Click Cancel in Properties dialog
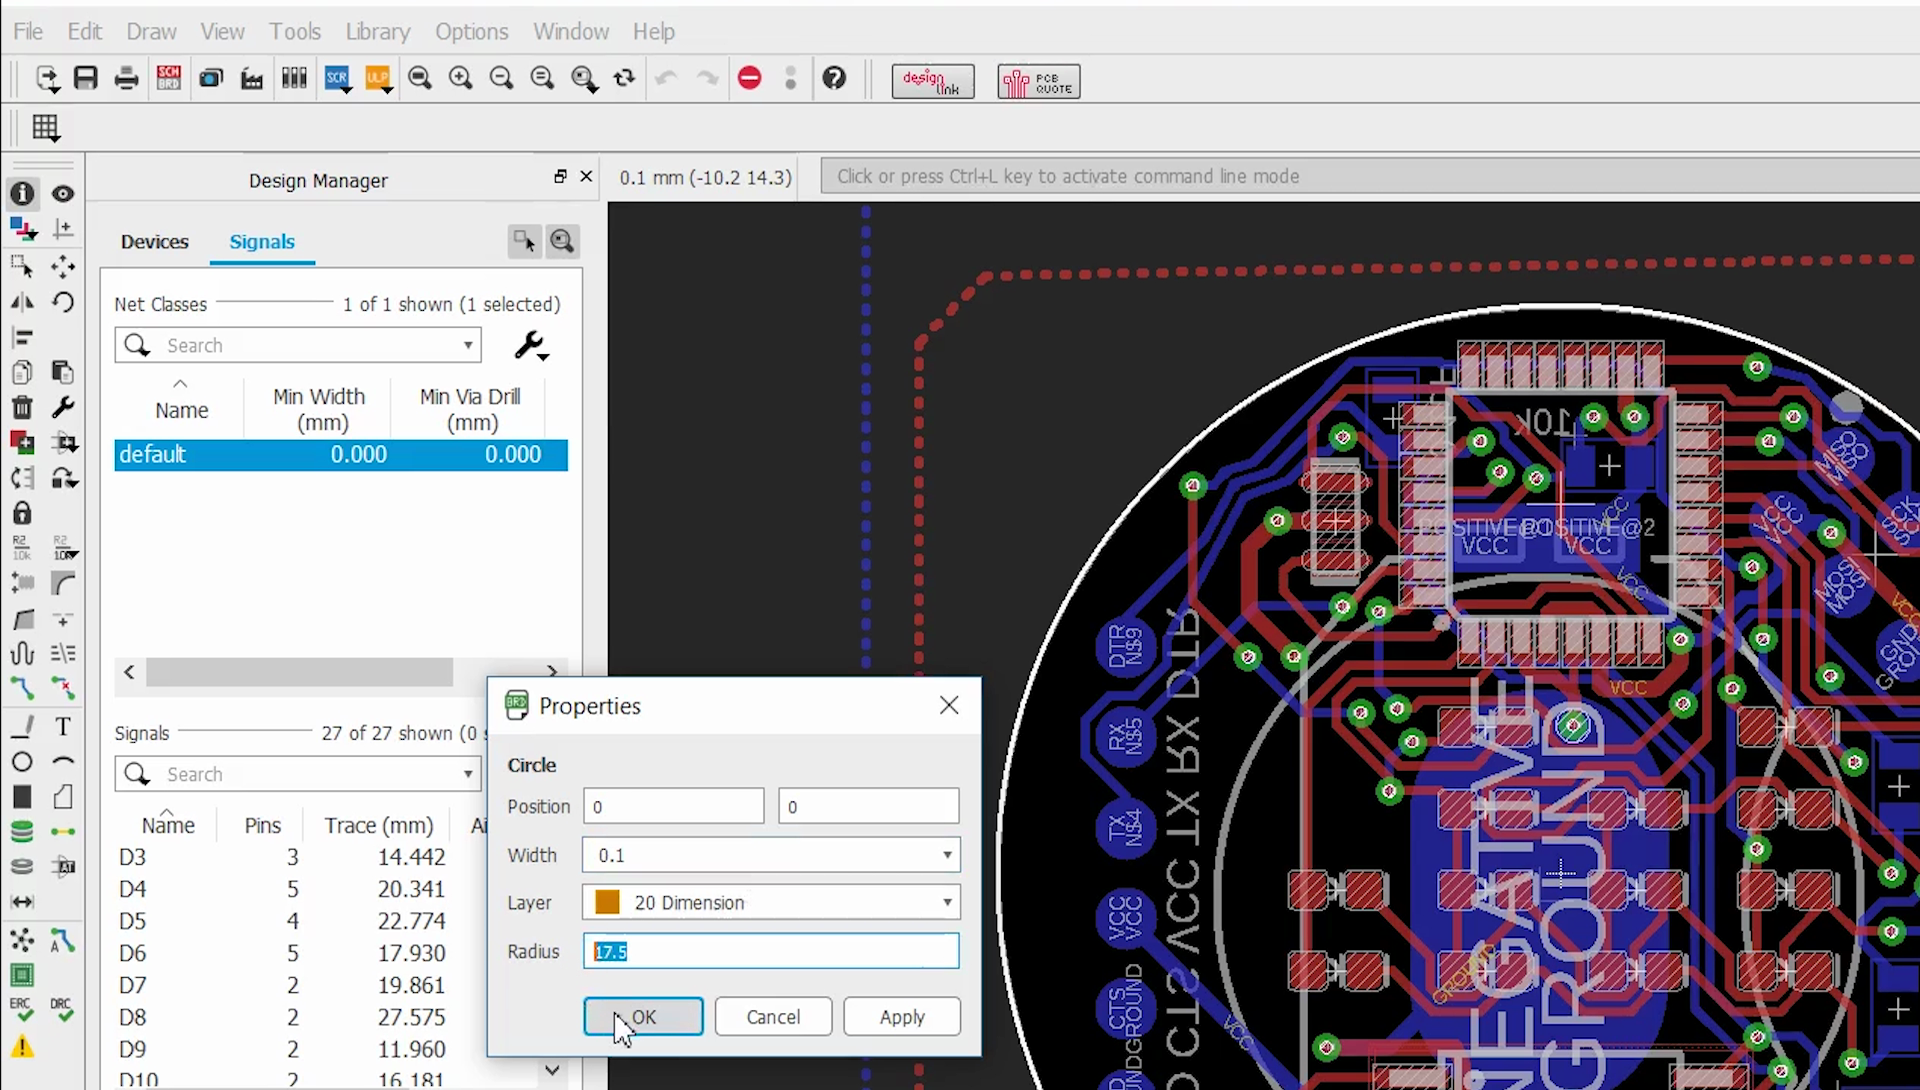The height and width of the screenshot is (1090, 1920). click(773, 1017)
